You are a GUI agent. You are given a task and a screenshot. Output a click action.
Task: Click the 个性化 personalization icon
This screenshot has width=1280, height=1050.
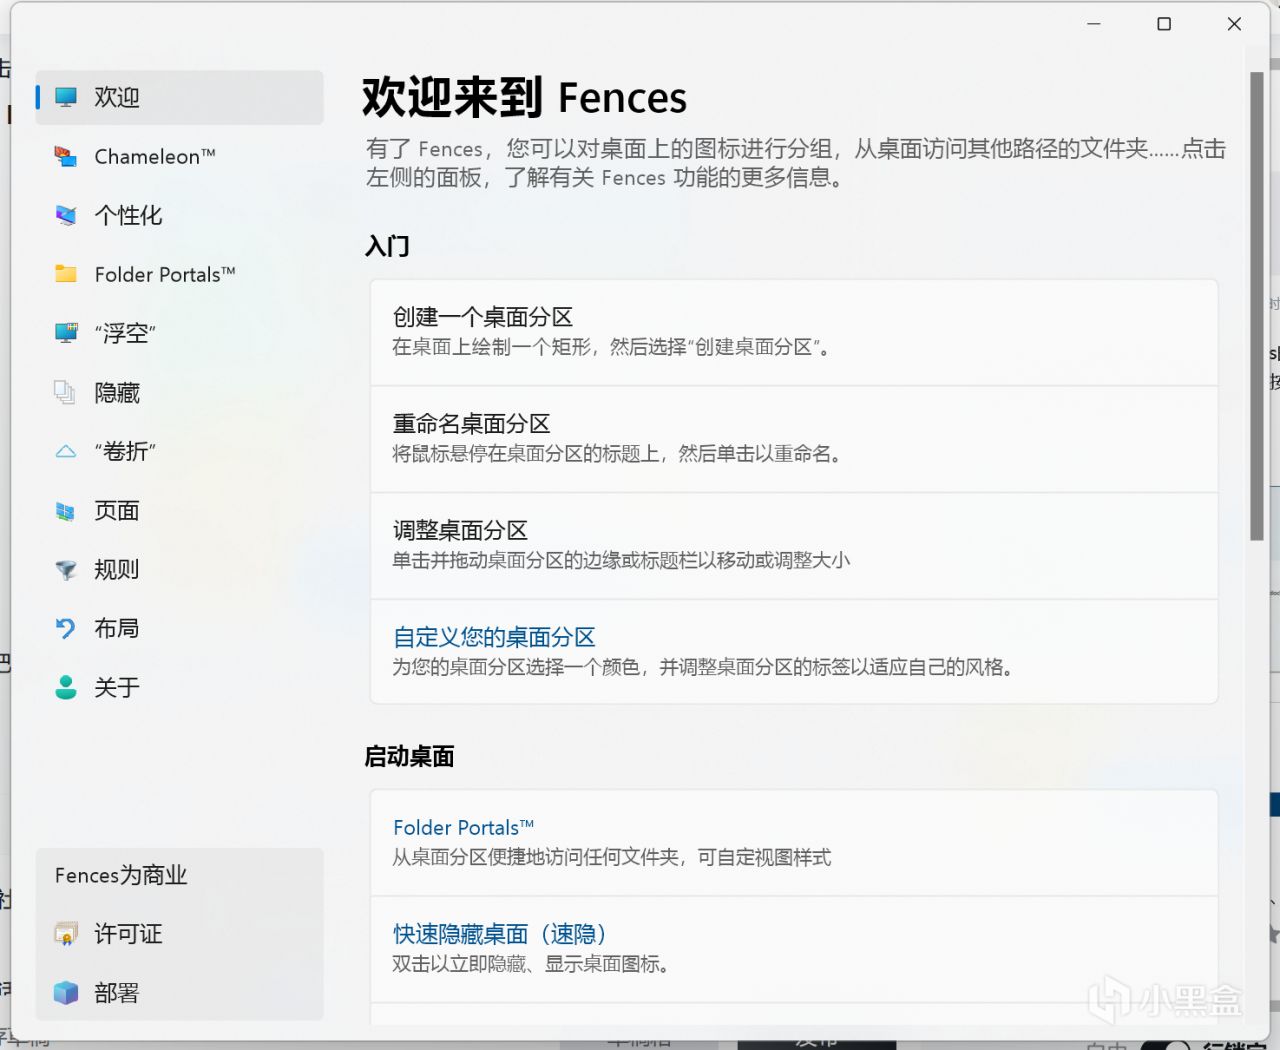click(66, 215)
